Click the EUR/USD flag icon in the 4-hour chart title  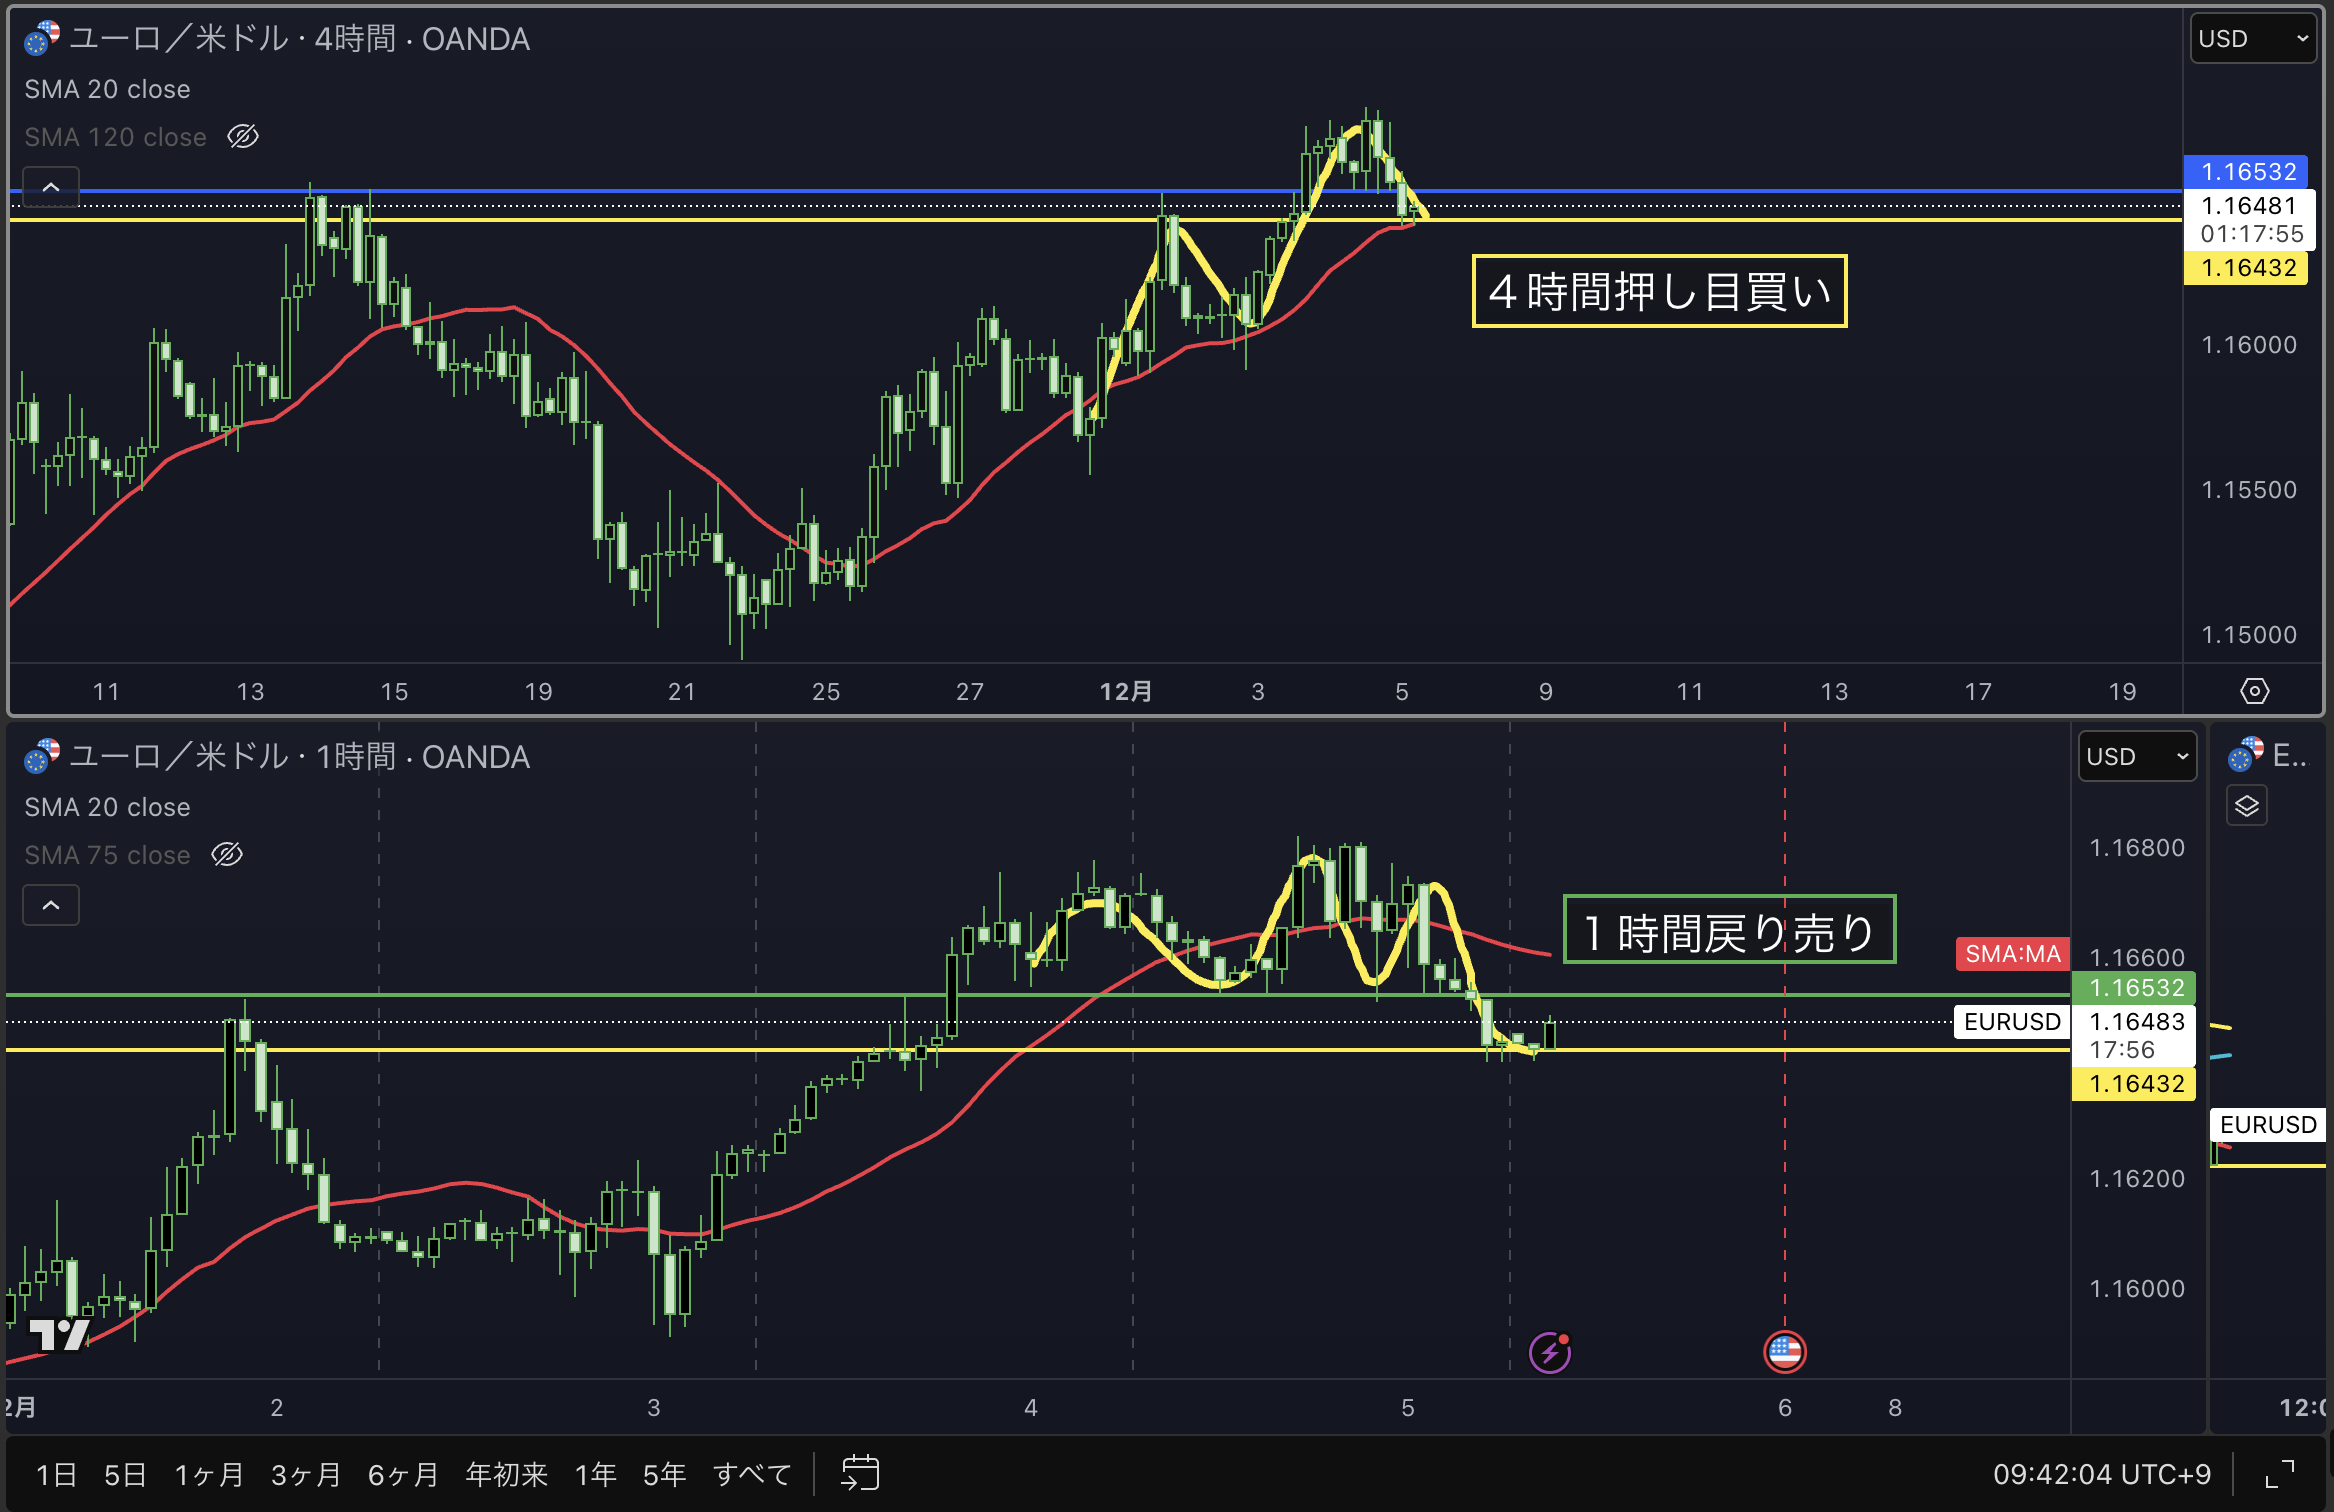tap(42, 39)
